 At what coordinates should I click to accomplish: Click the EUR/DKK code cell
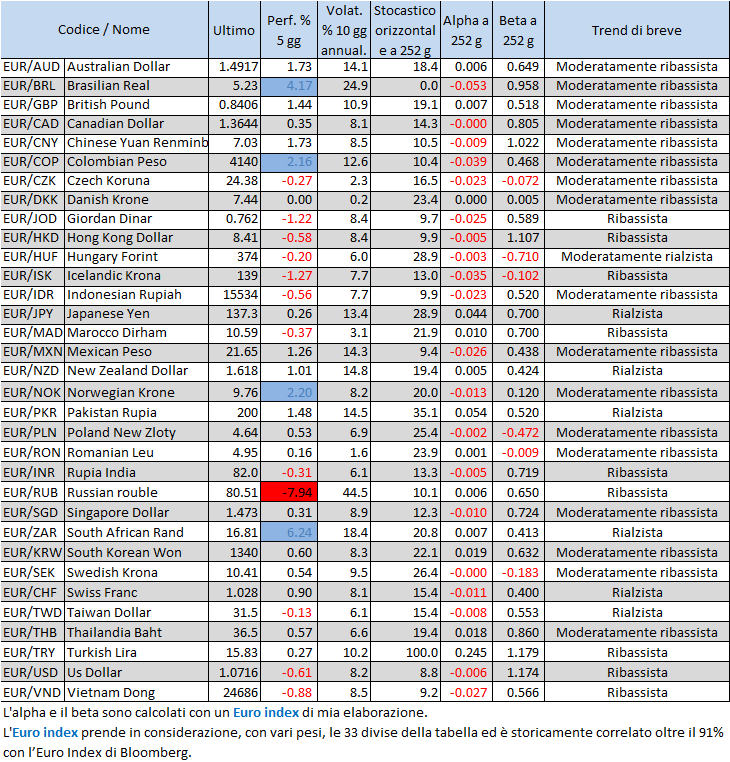pyautogui.click(x=33, y=200)
